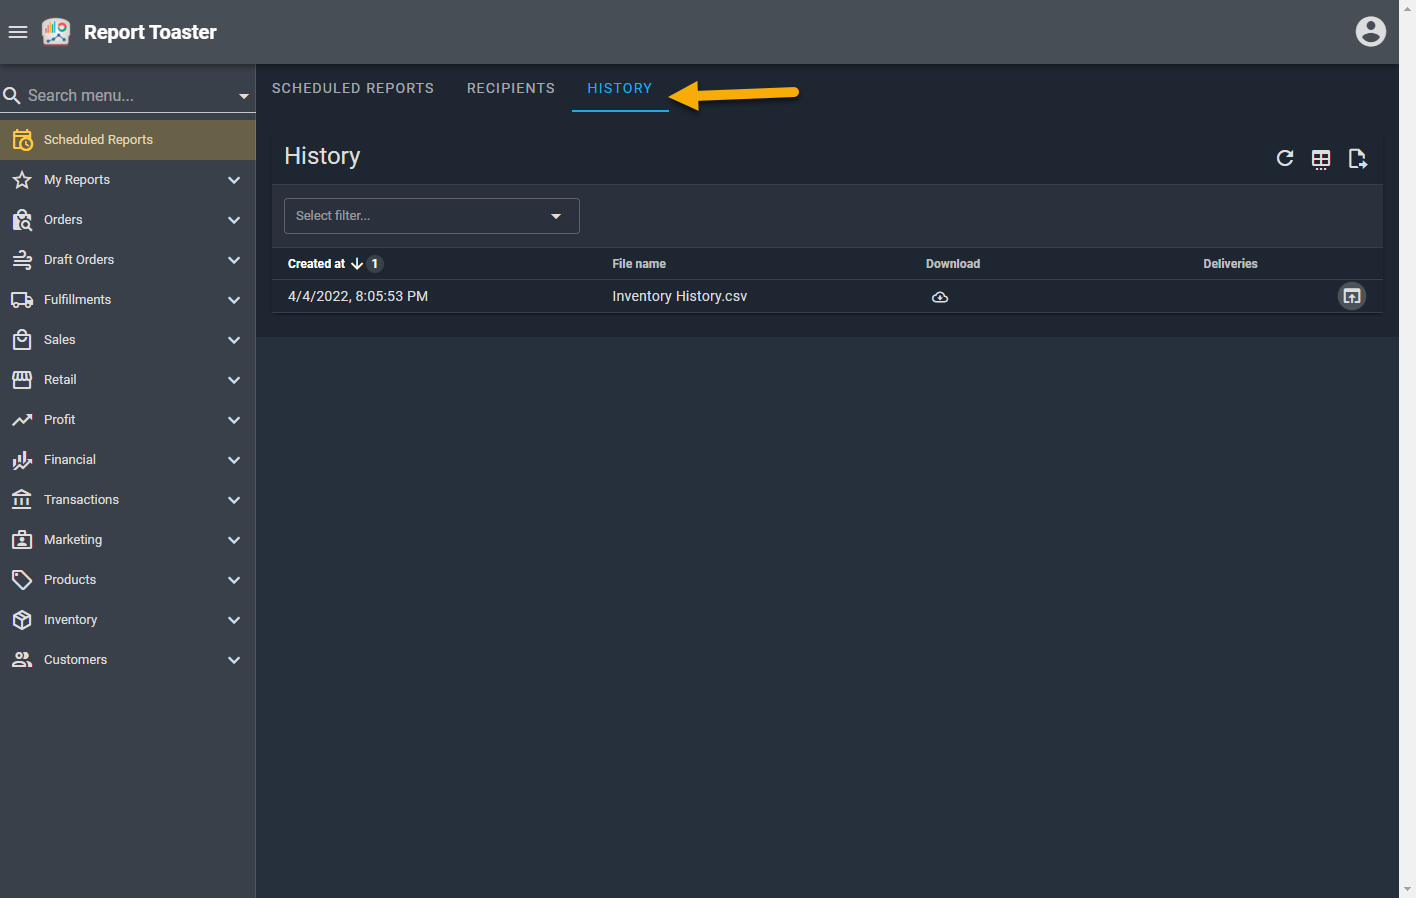Open the column chooser grid icon
Screen dimensions: 1416x898
[1321, 159]
